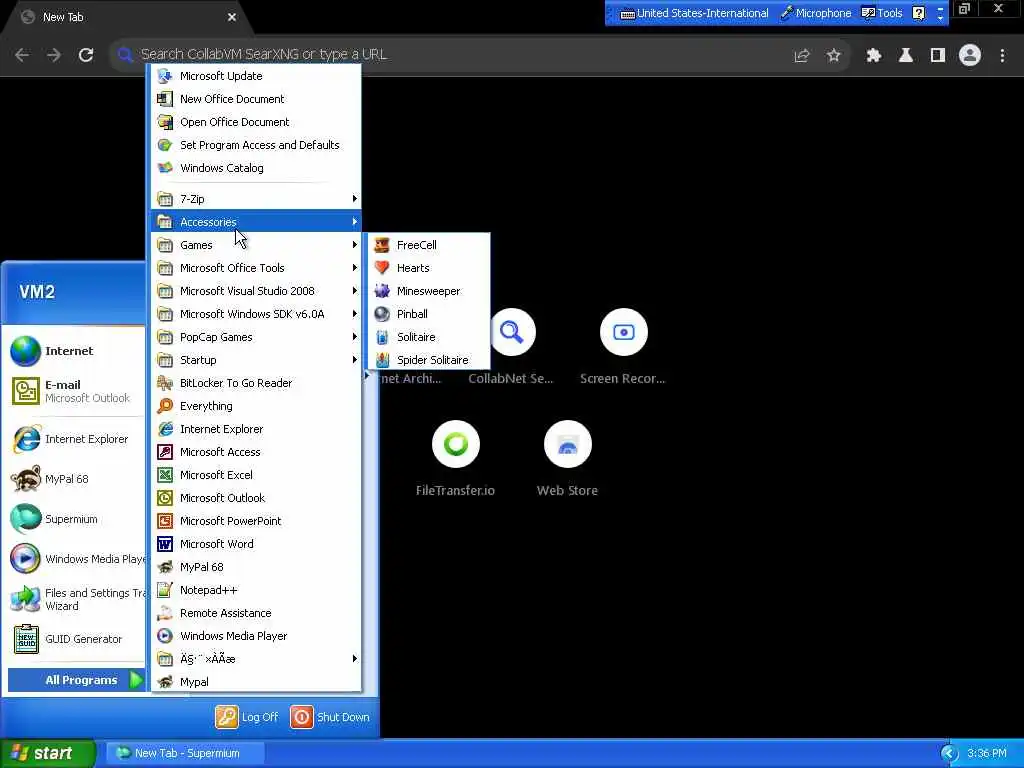Expand the PopCap Games folder
The height and width of the screenshot is (768, 1024).
[256, 337]
